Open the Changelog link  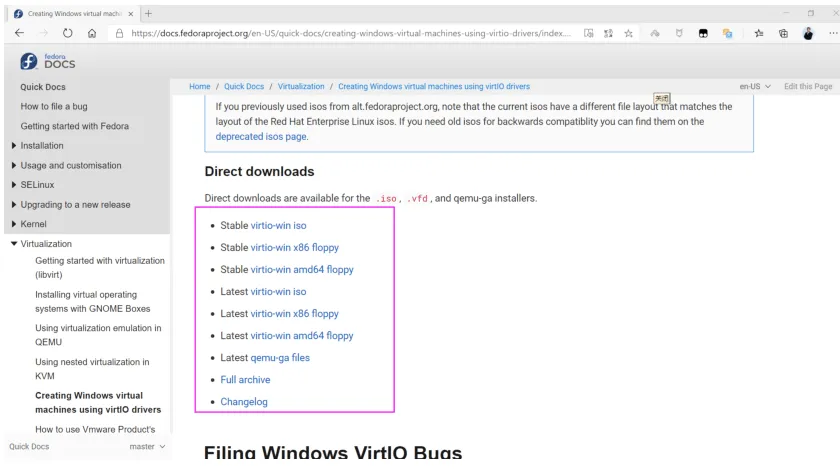pyautogui.click(x=244, y=401)
